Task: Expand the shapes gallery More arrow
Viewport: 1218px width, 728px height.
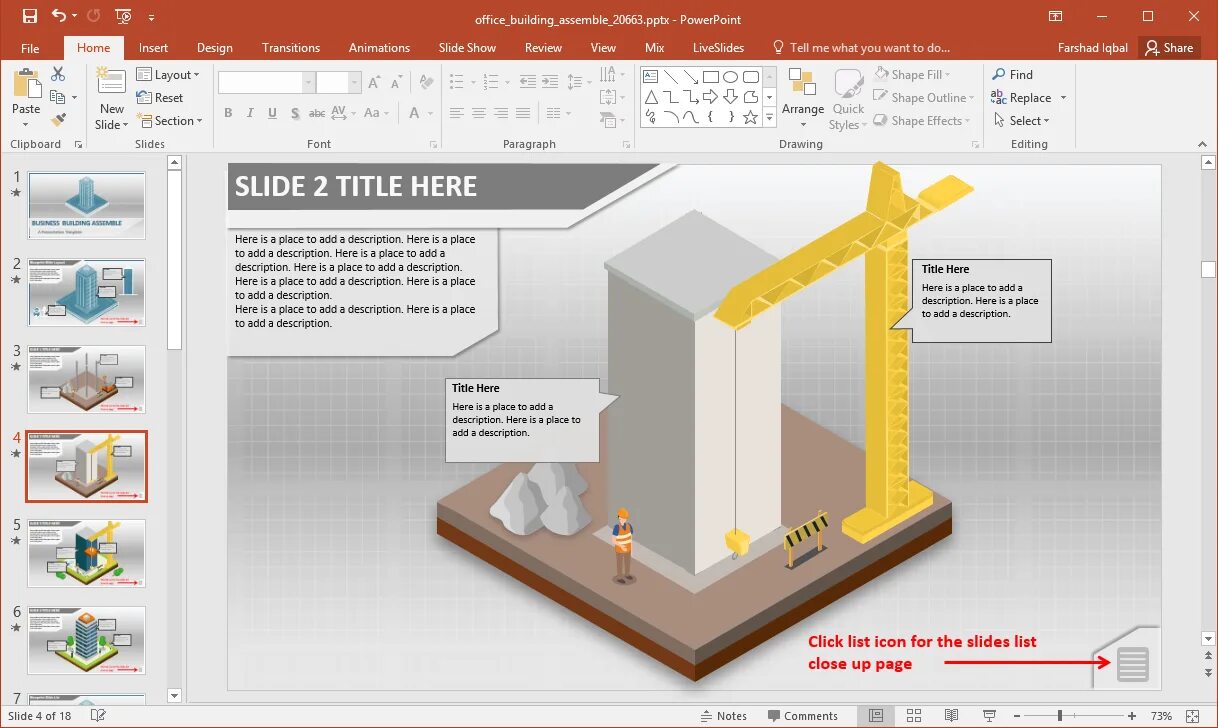Action: pos(769,118)
